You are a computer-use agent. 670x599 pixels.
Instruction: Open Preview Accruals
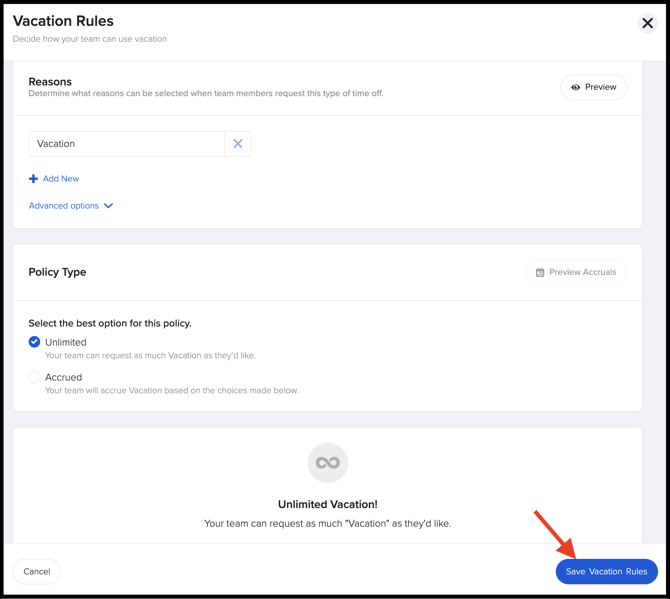576,272
